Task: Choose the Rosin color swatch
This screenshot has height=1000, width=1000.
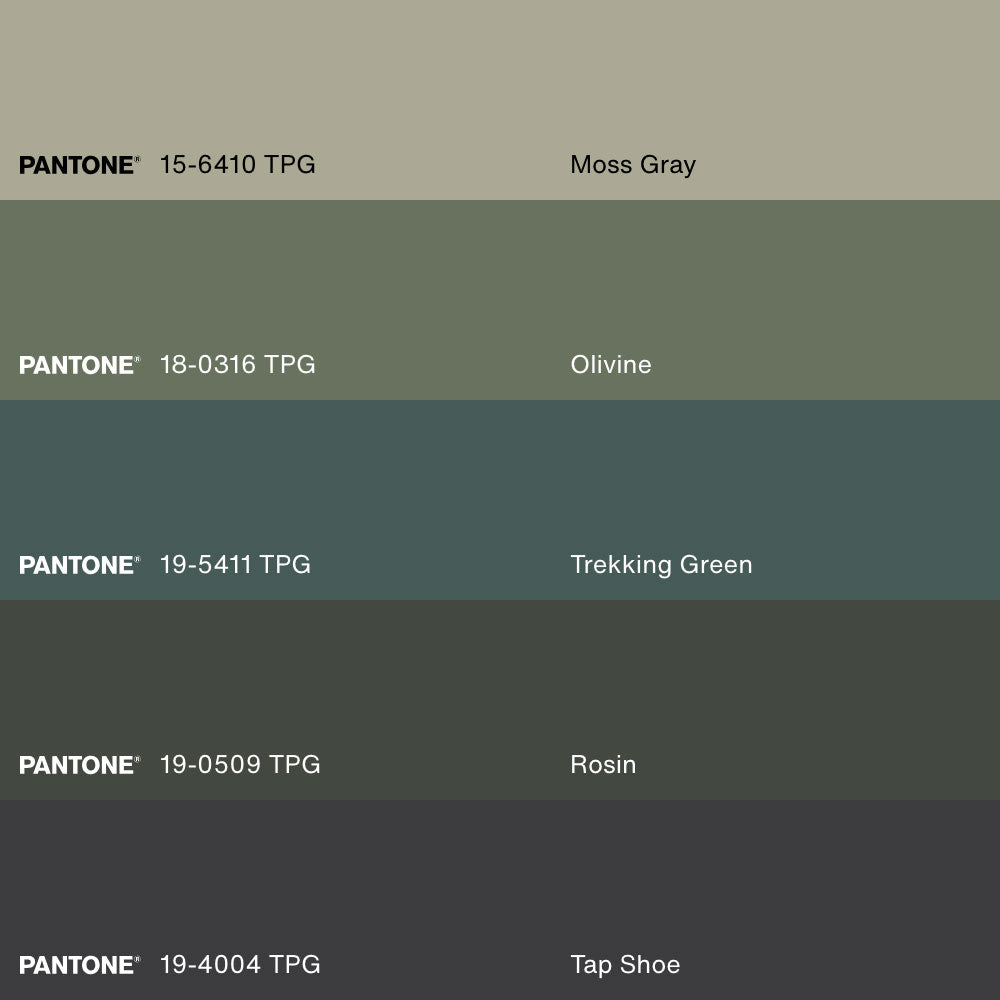Action: 500,680
